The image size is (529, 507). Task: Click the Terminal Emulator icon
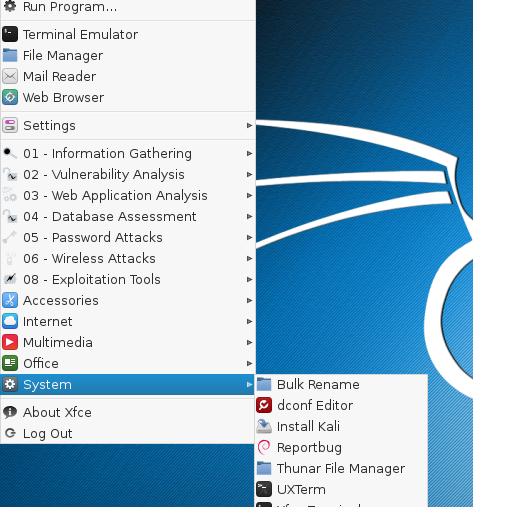coord(10,34)
